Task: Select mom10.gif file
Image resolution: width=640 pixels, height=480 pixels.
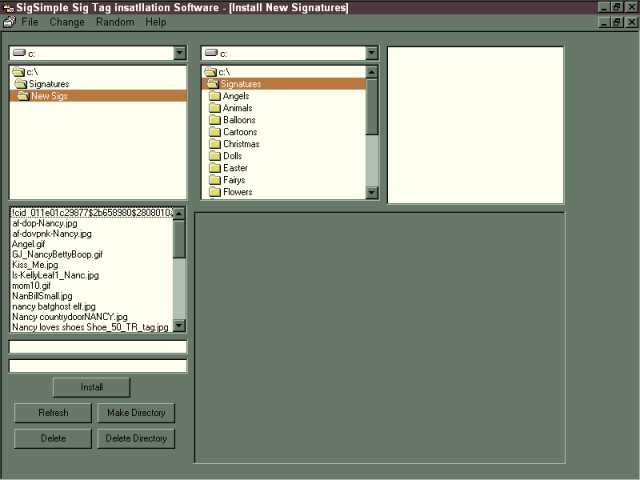Action: [x=31, y=286]
